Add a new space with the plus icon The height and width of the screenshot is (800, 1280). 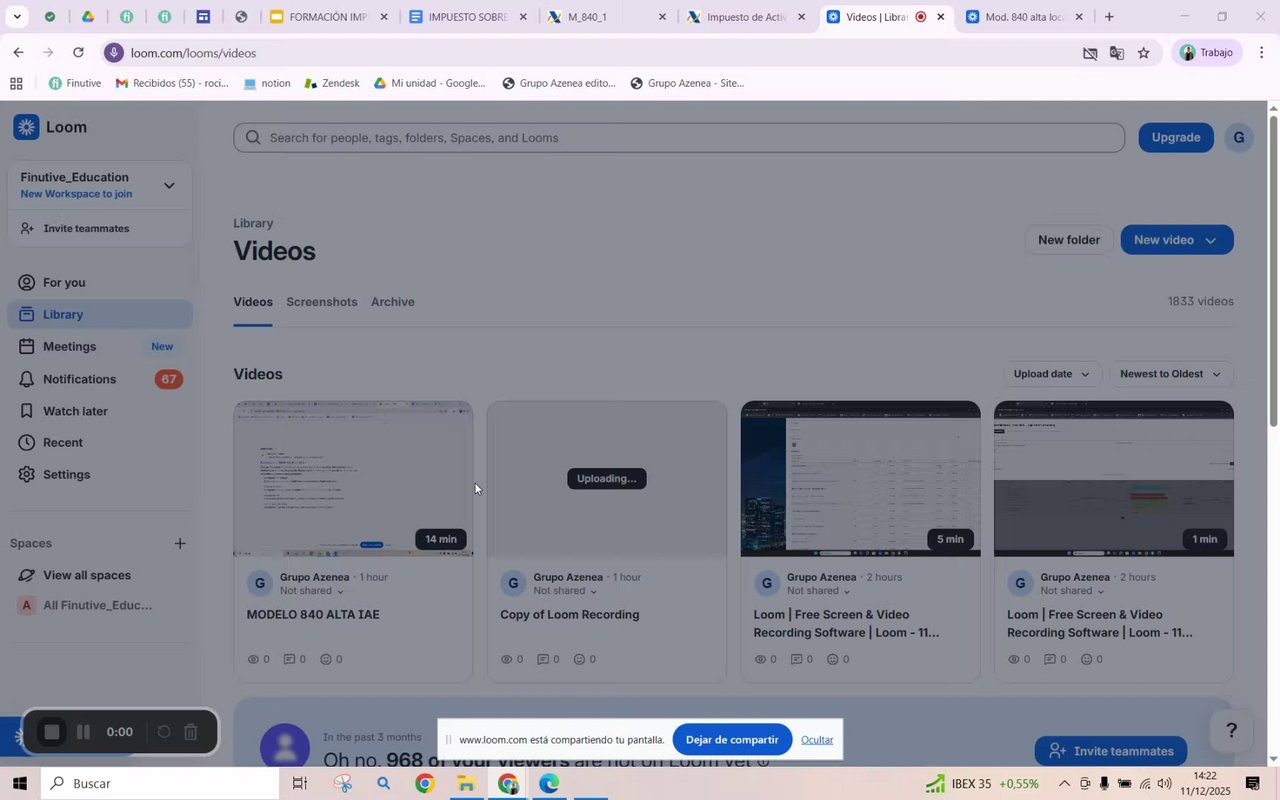coord(180,544)
